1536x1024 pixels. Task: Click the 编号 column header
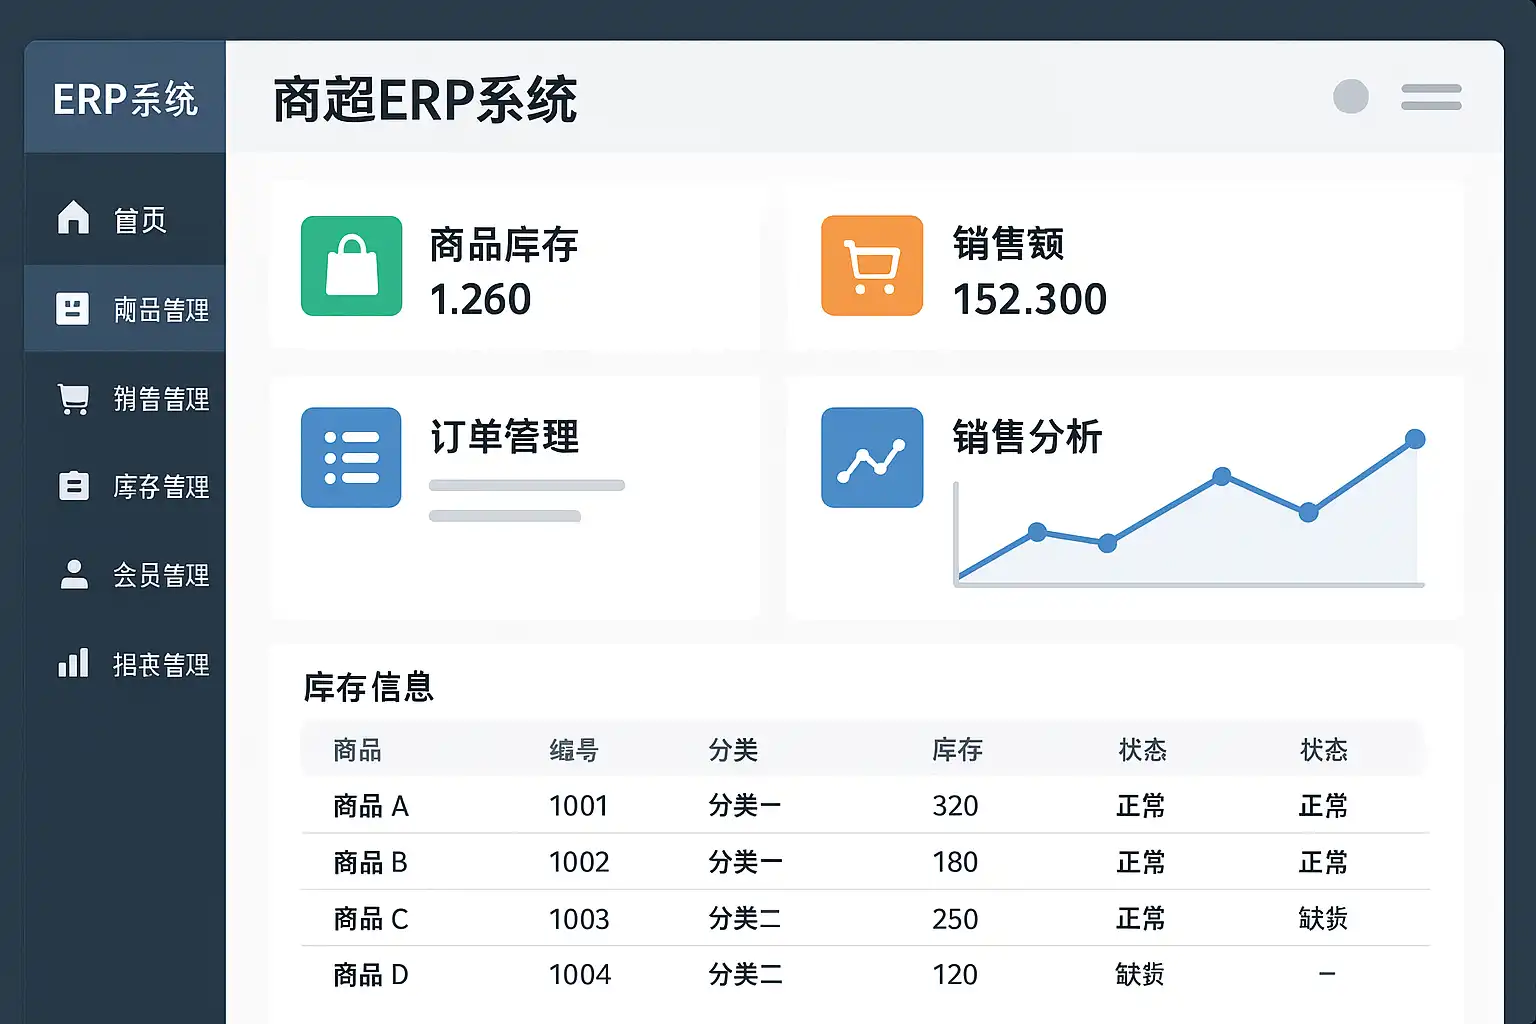click(x=573, y=750)
